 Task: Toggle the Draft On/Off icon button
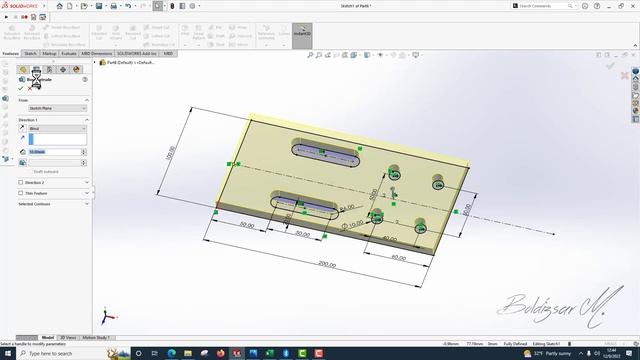[x=22, y=162]
